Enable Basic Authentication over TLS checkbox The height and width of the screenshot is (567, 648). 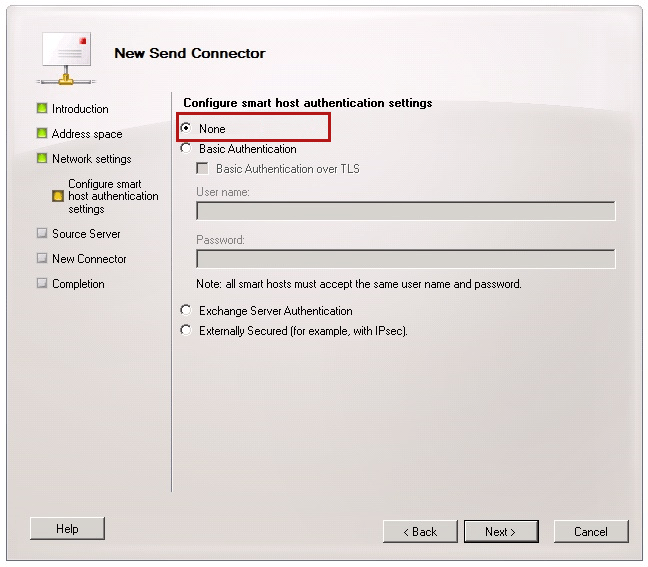[202, 168]
